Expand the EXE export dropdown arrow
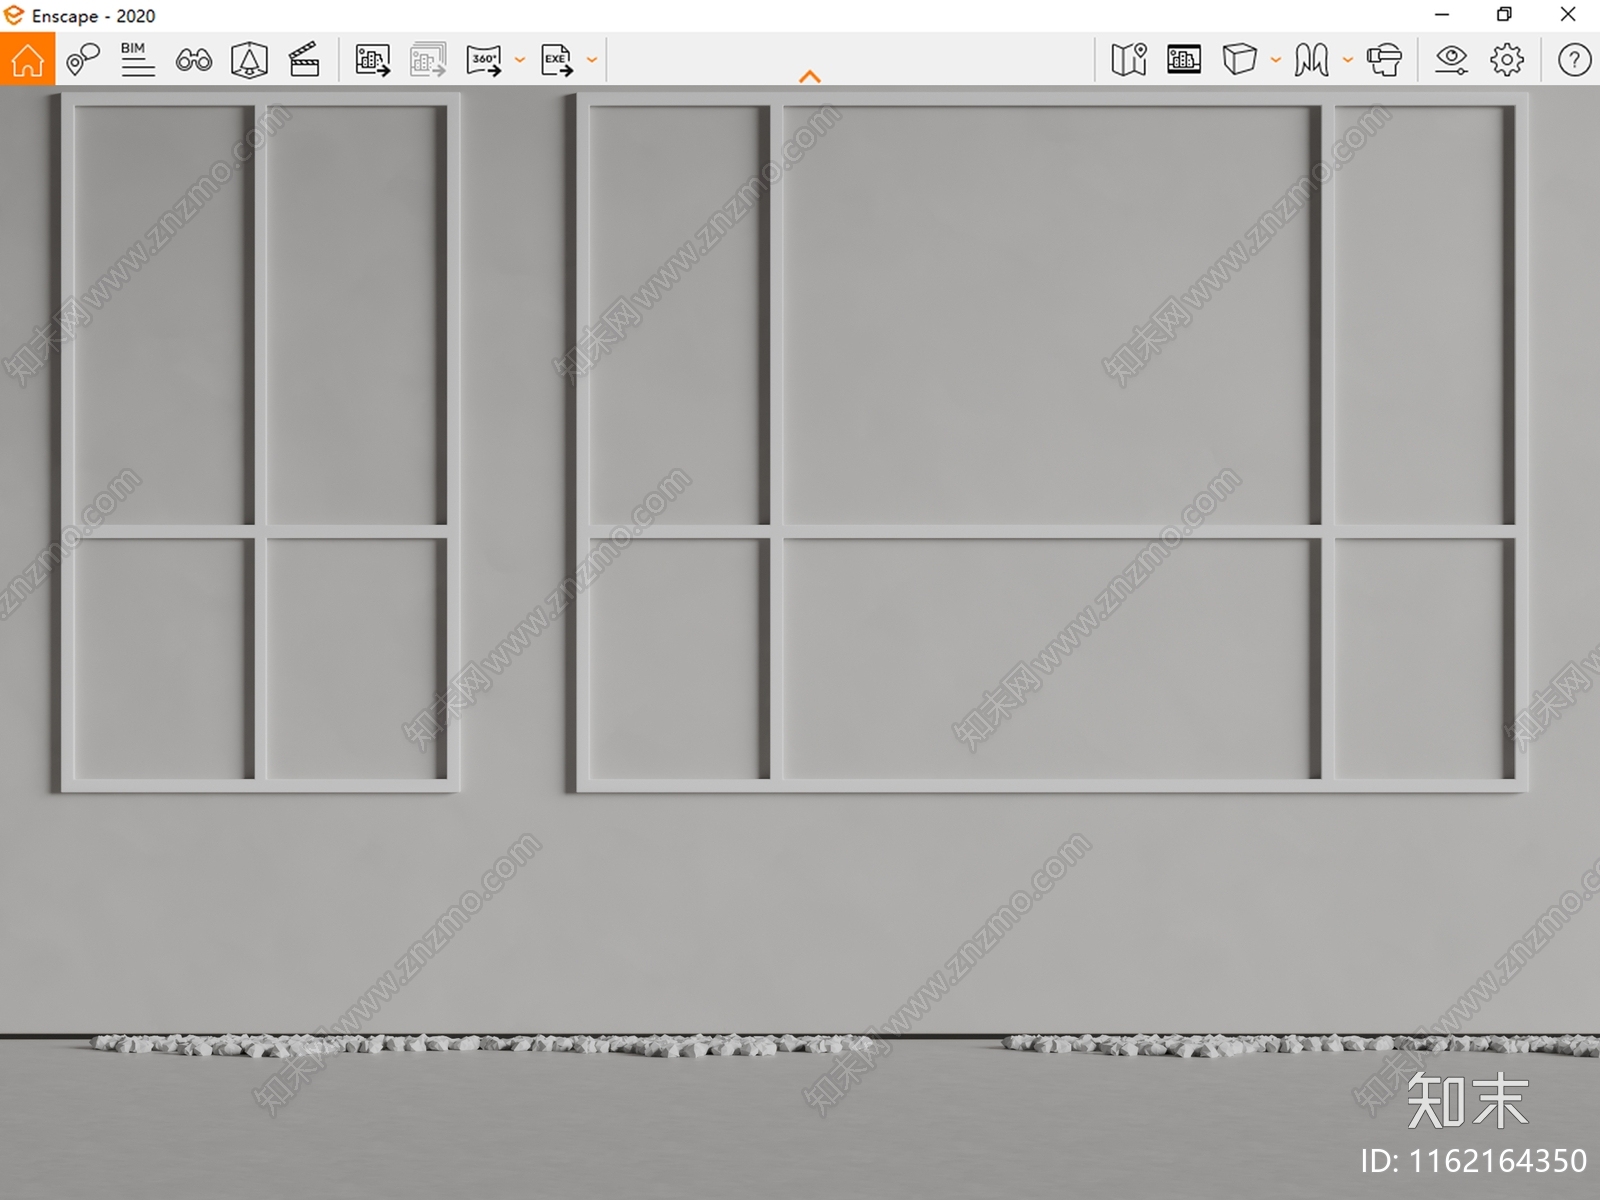The height and width of the screenshot is (1200, 1600). 592,60
